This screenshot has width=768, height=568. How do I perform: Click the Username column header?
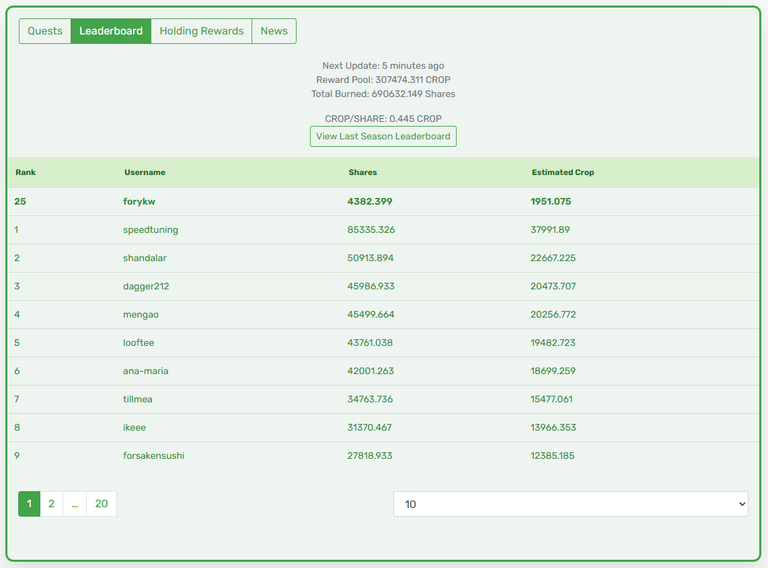pyautogui.click(x=144, y=172)
